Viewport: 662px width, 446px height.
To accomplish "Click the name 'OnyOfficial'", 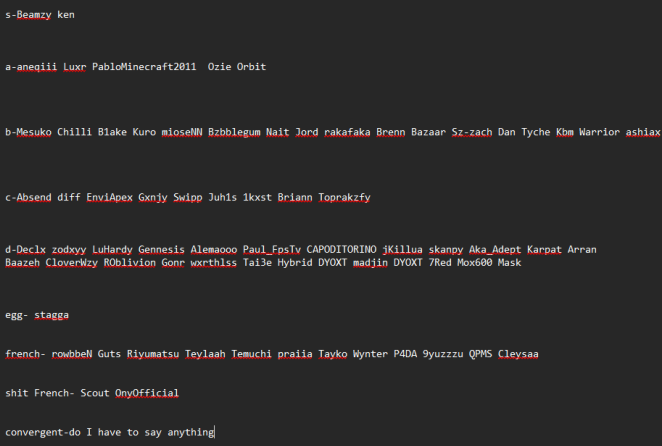I will [x=147, y=393].
